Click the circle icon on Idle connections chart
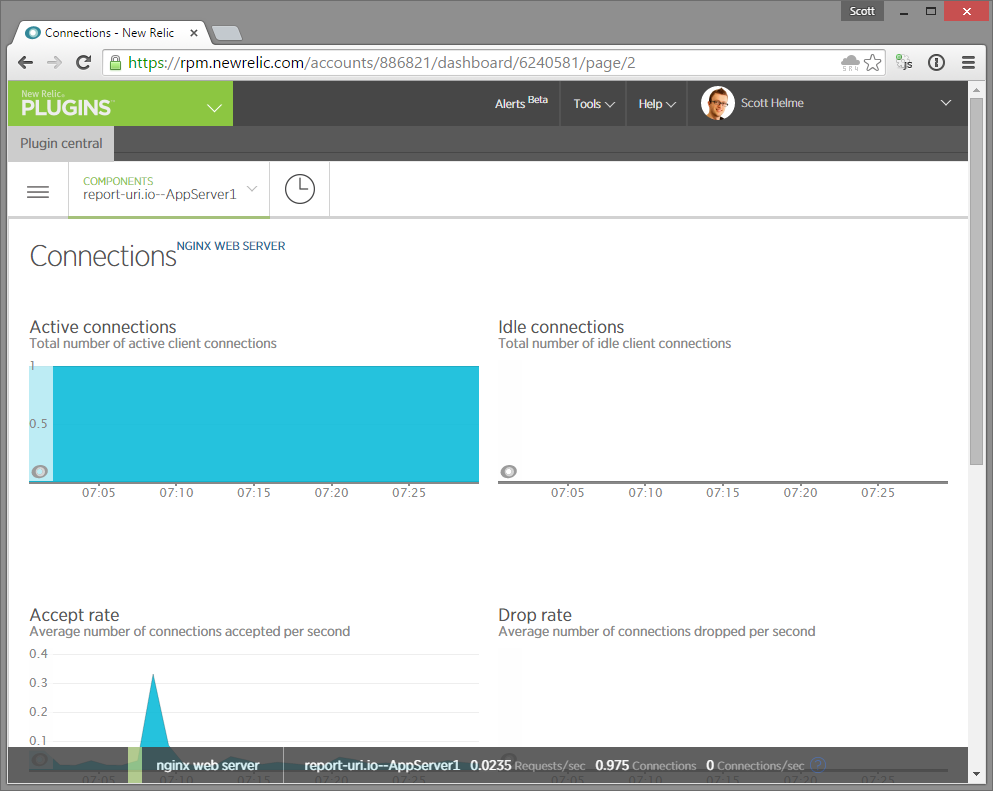Image resolution: width=993 pixels, height=791 pixels. coord(508,470)
